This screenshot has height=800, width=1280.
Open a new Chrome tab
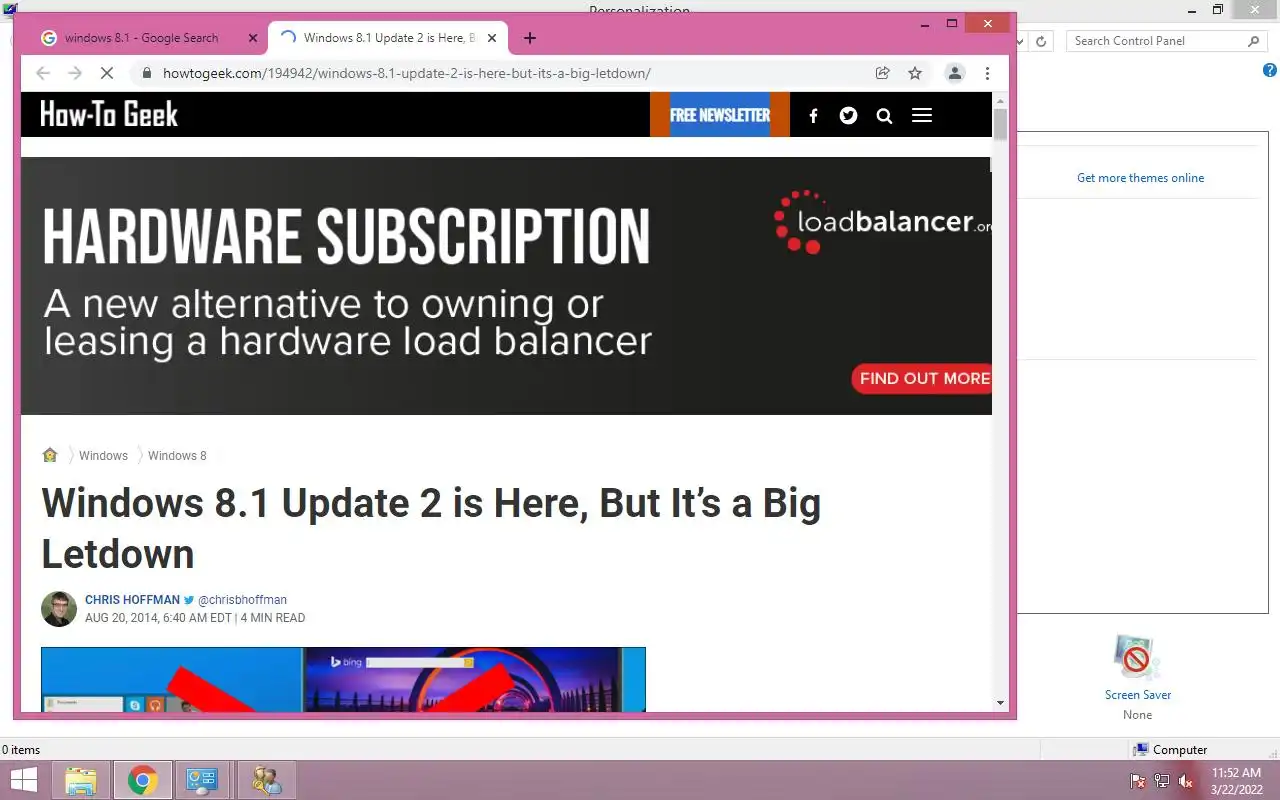[530, 38]
